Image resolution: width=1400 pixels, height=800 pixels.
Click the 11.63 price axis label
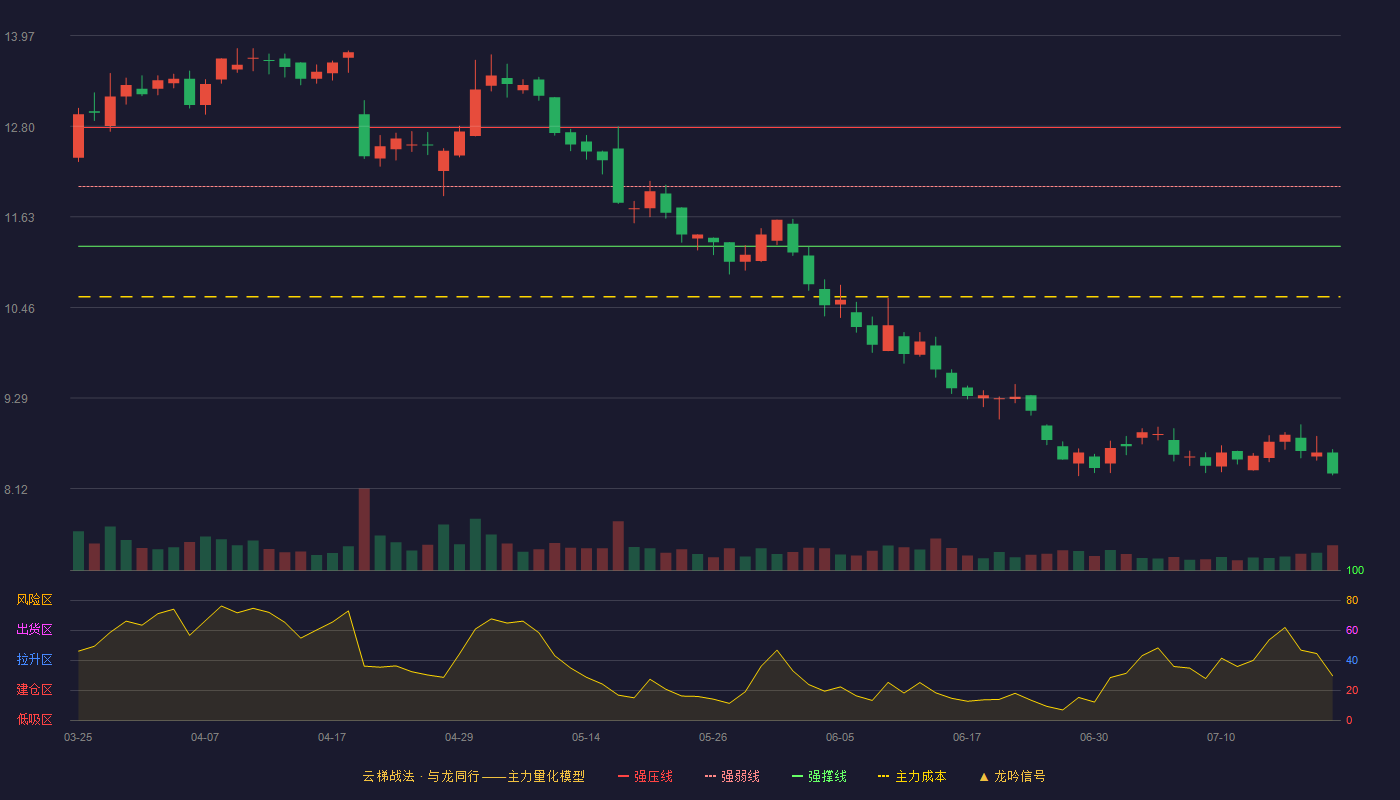pyautogui.click(x=20, y=218)
